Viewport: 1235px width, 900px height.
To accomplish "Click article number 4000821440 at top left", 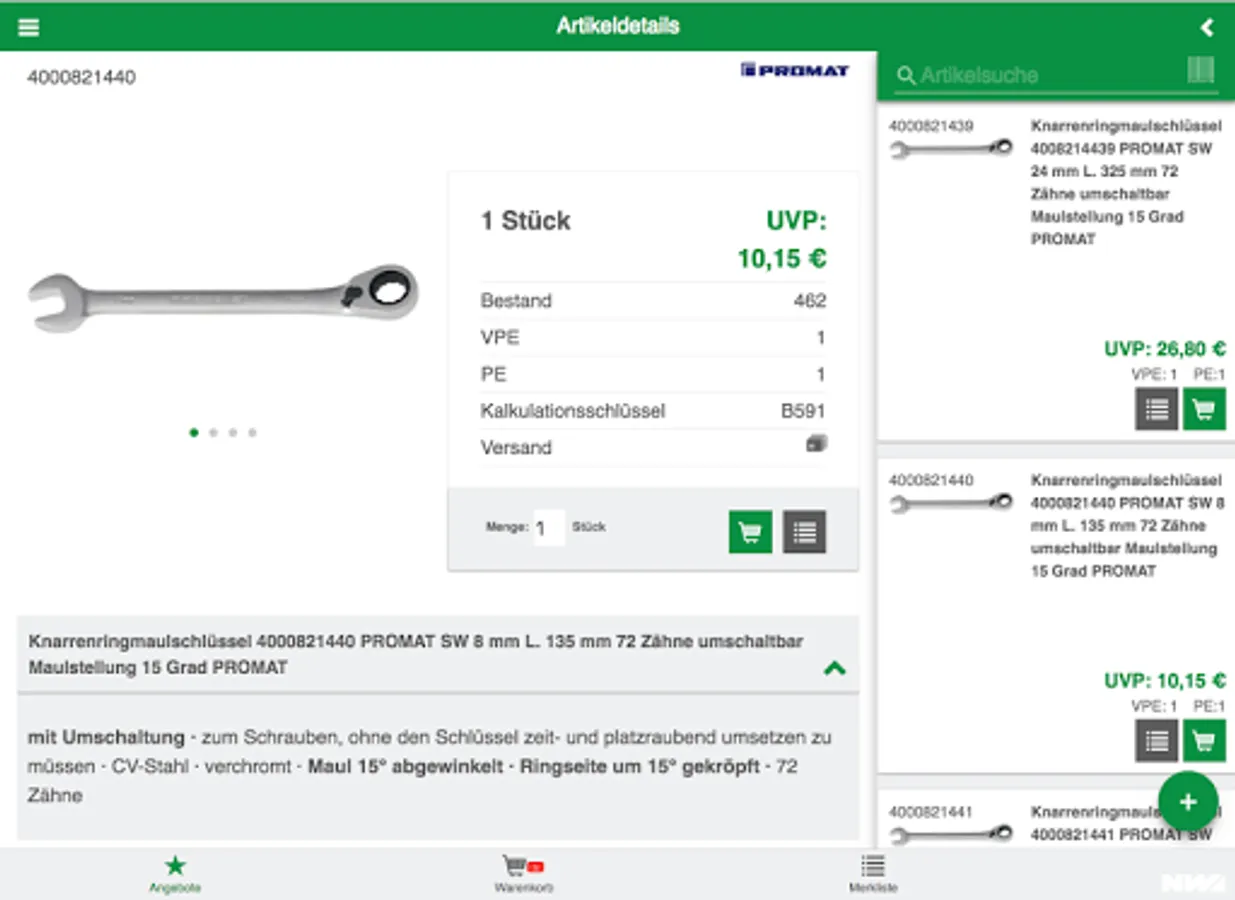I will [81, 77].
